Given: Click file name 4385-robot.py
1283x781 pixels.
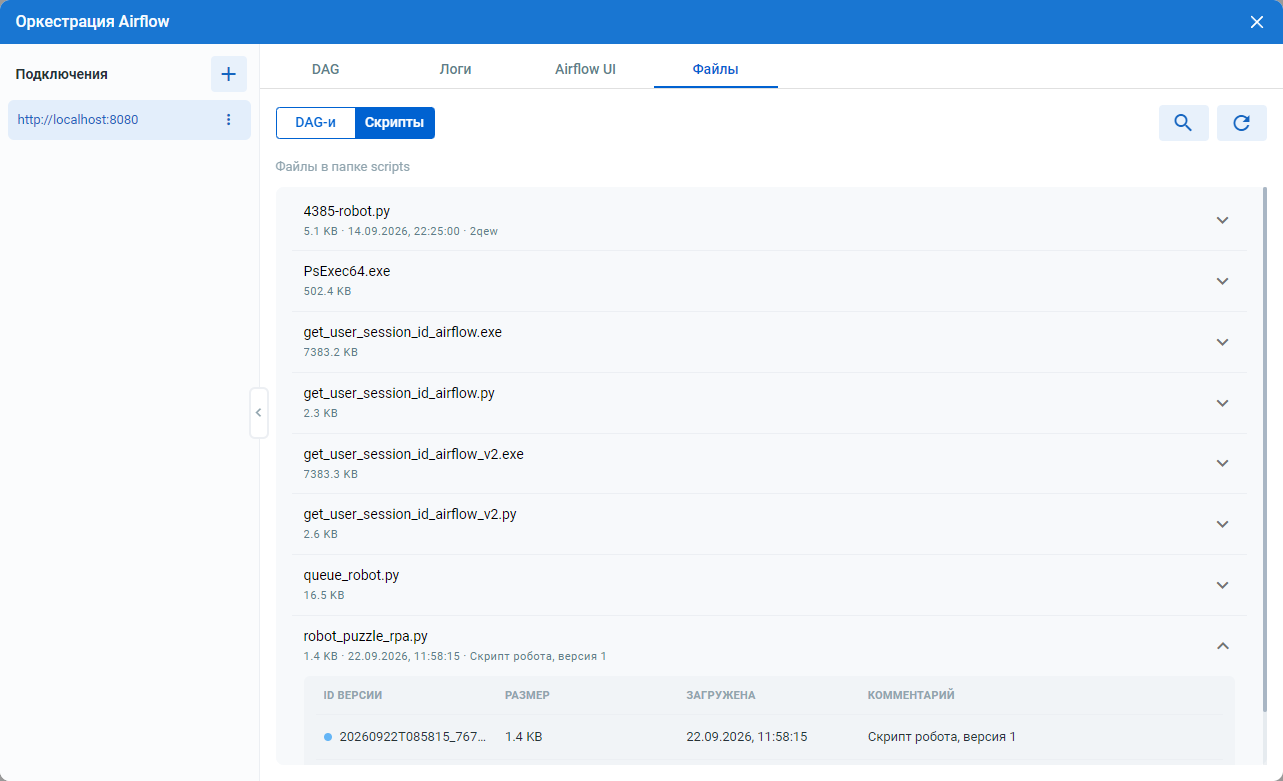Looking at the screenshot, I should click(x=347, y=211).
